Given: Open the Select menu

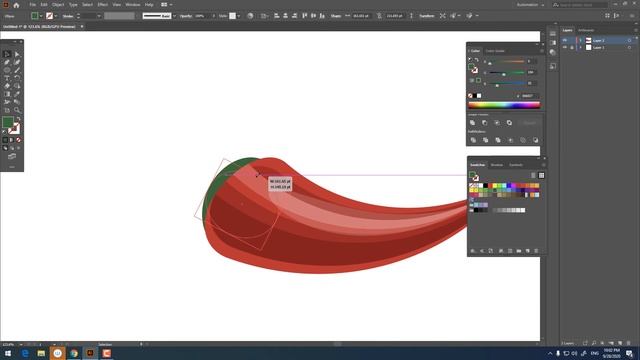Looking at the screenshot, I should [x=87, y=5].
